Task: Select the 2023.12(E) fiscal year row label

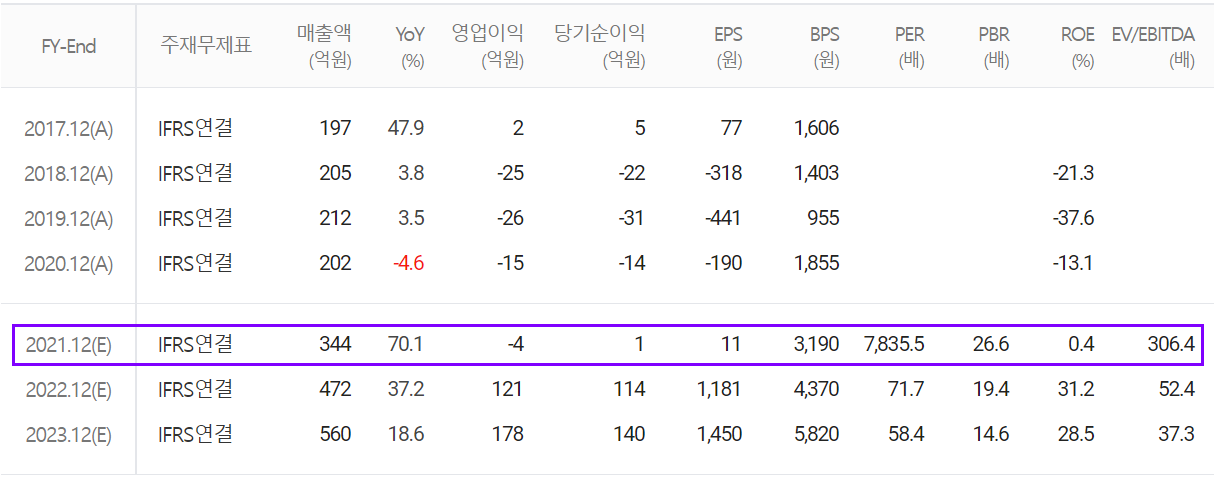Action: pyautogui.click(x=69, y=434)
